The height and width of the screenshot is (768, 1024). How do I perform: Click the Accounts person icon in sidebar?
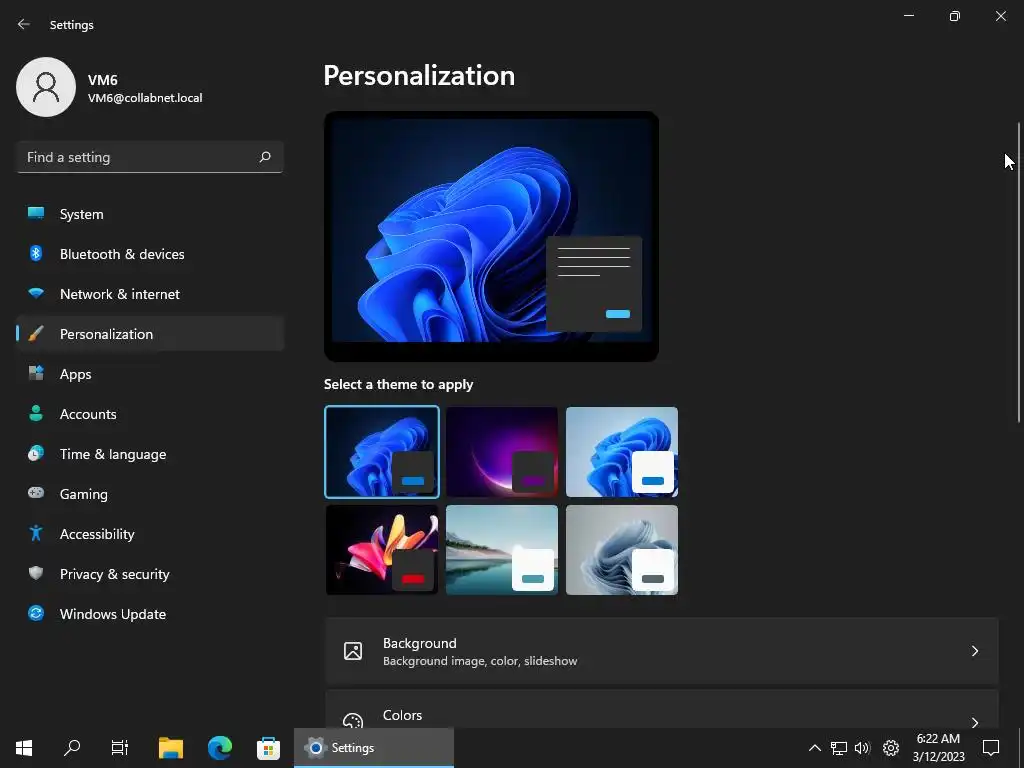36,413
